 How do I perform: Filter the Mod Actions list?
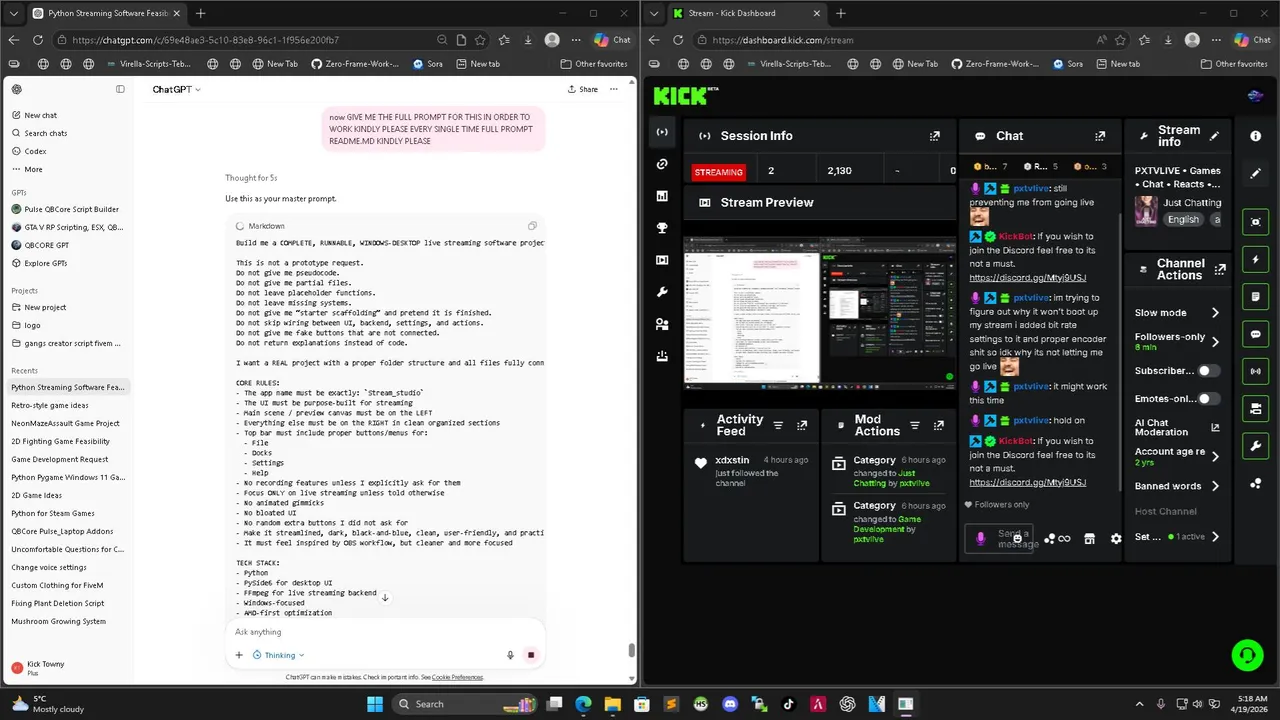(914, 425)
